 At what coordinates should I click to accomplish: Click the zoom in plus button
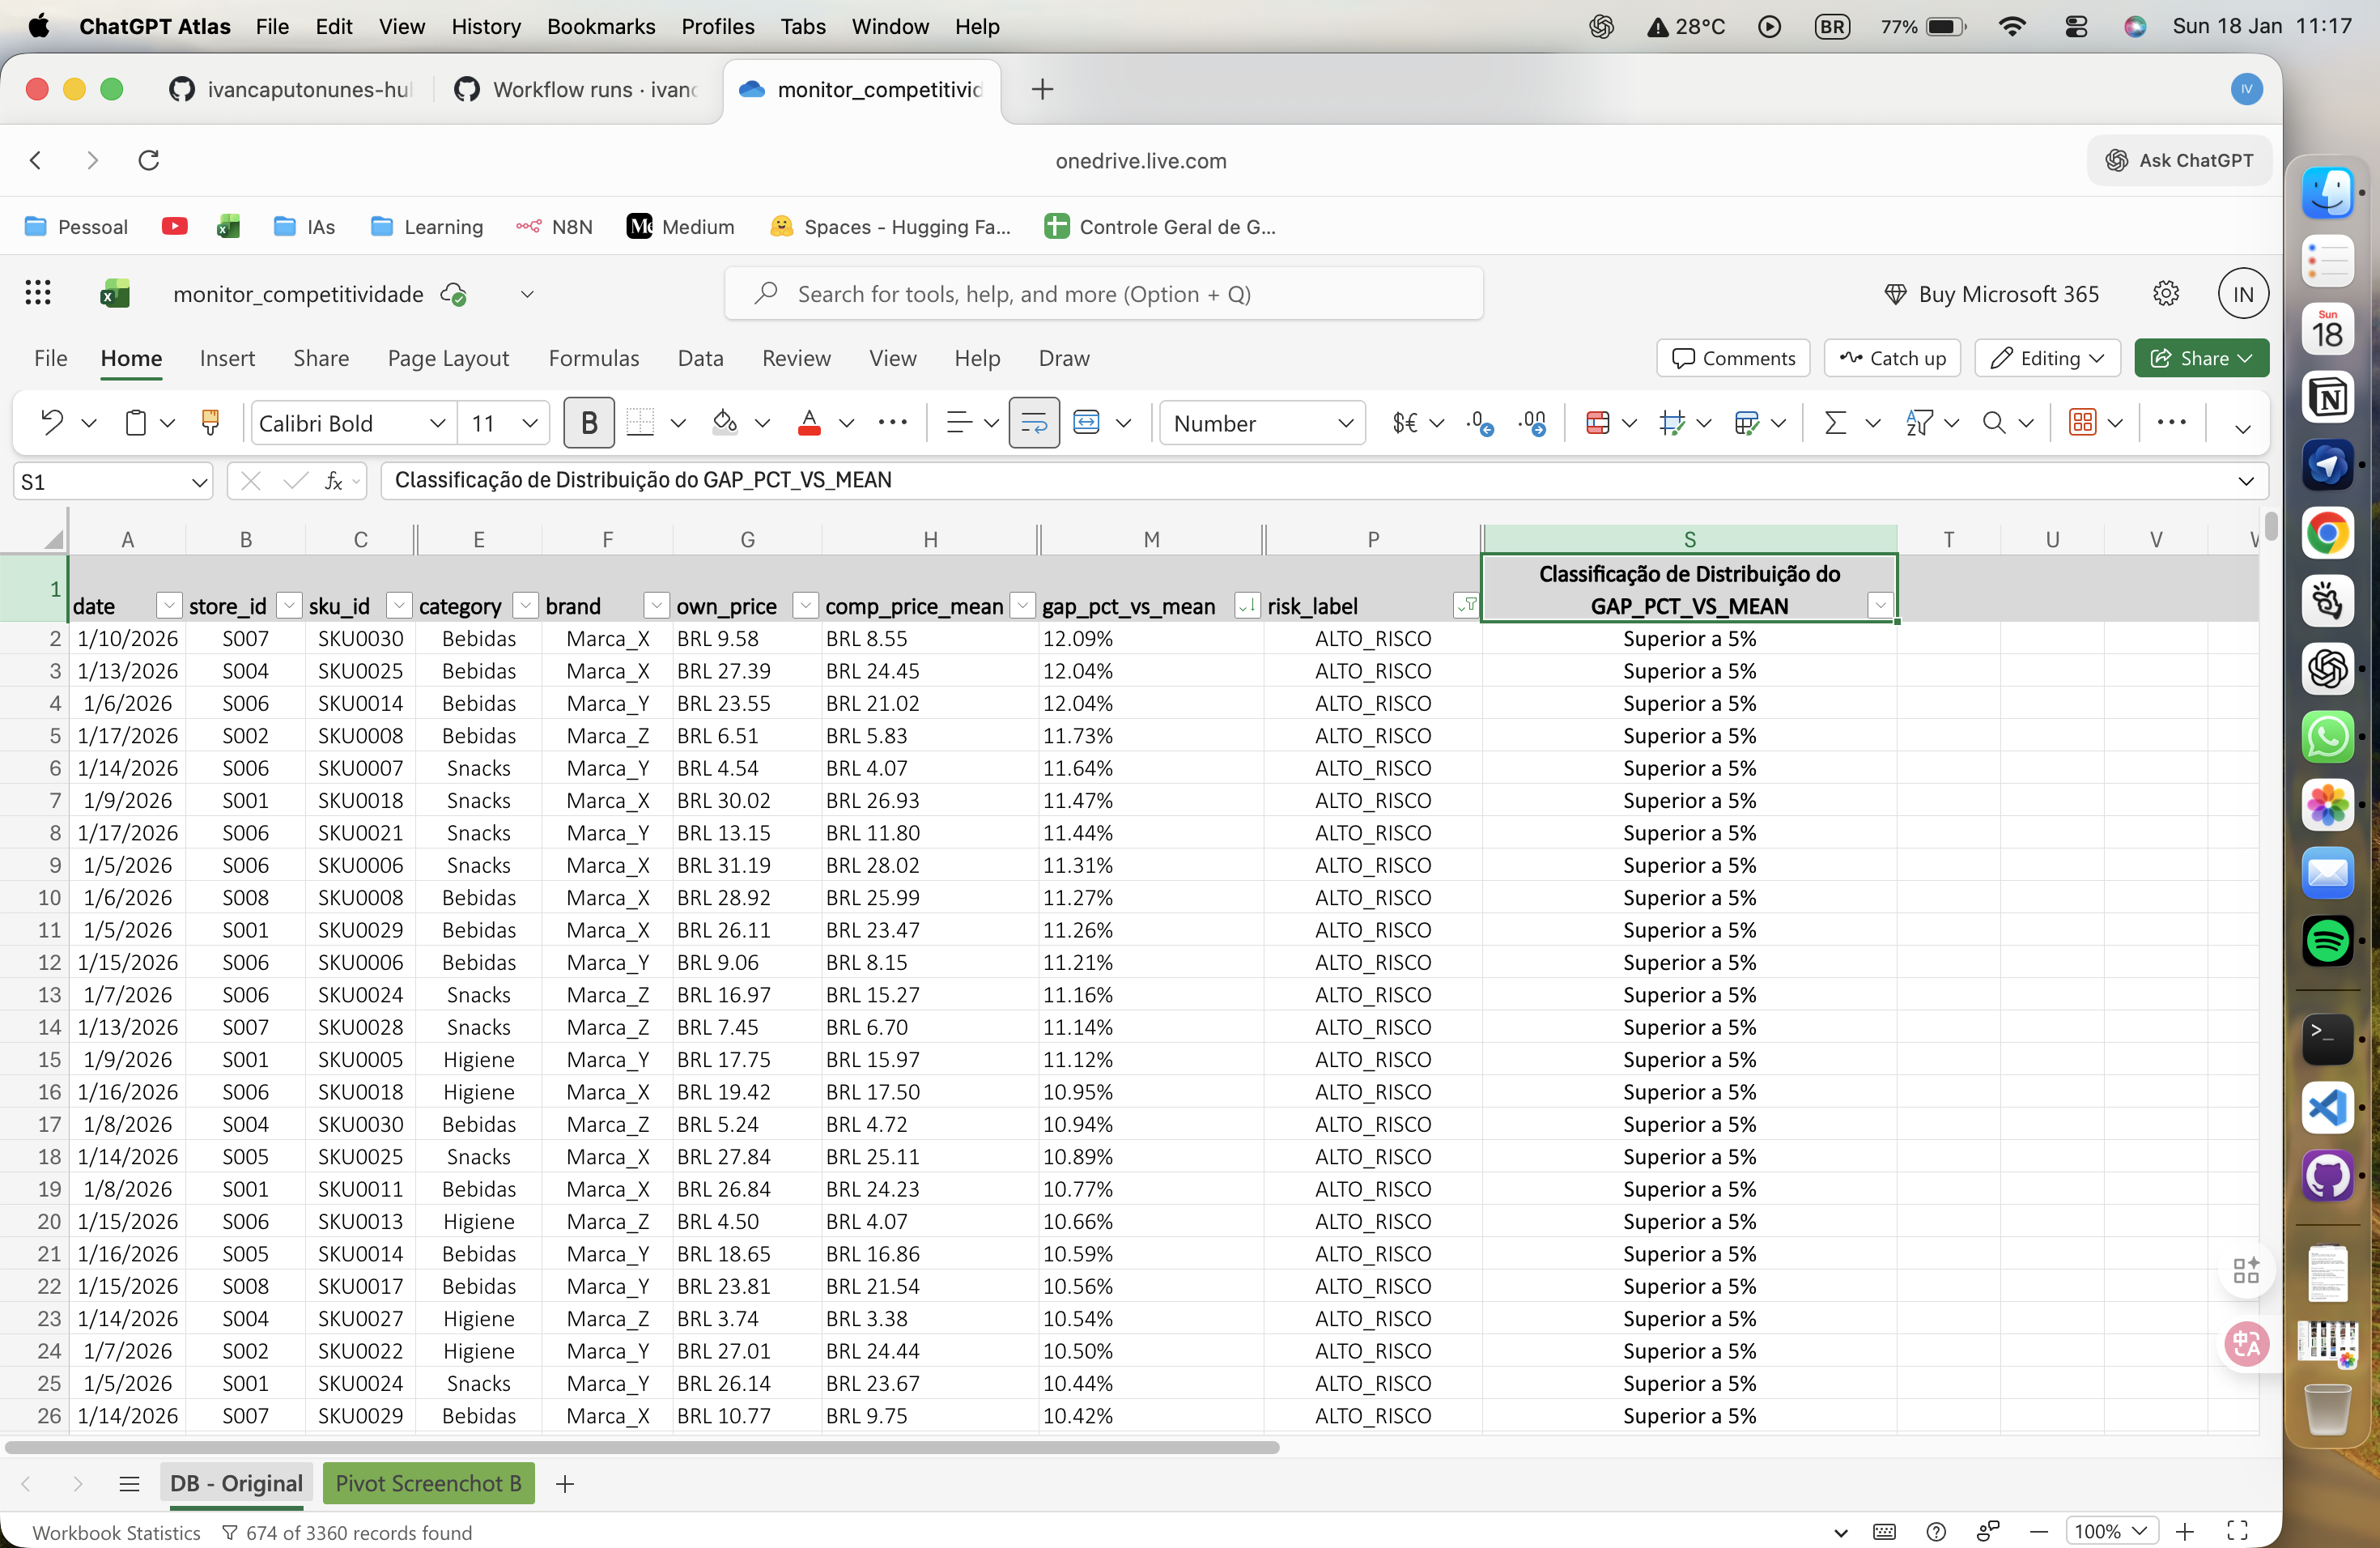pyautogui.click(x=2185, y=1532)
